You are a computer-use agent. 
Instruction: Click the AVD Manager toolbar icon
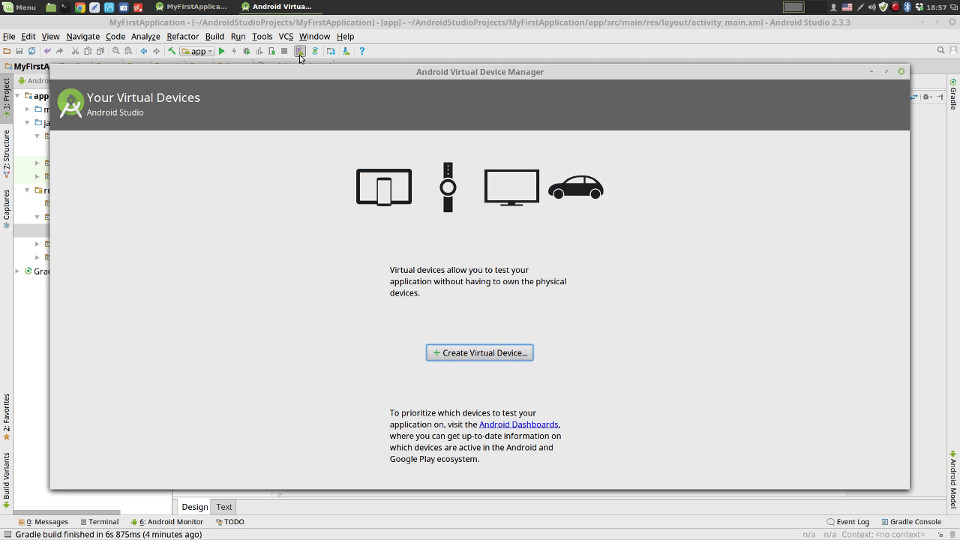[x=299, y=51]
